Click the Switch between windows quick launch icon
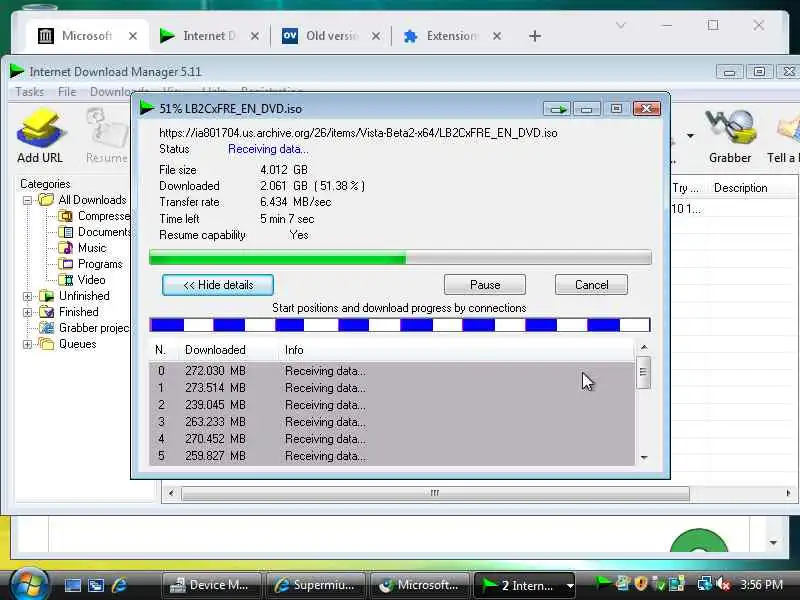The height and width of the screenshot is (600, 800). pyautogui.click(x=96, y=585)
